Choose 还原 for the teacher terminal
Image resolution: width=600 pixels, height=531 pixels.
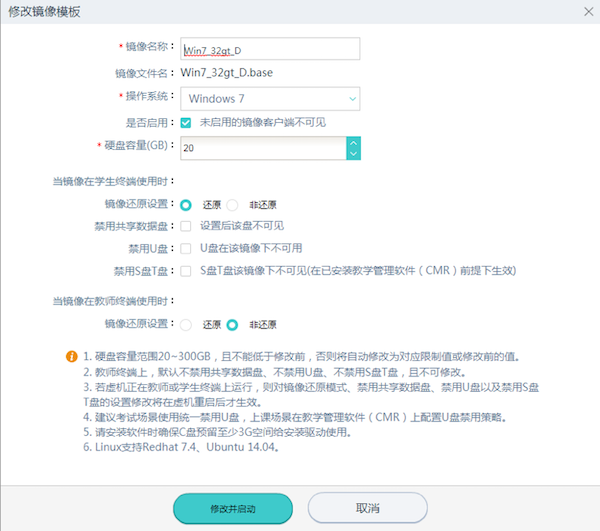(186, 324)
